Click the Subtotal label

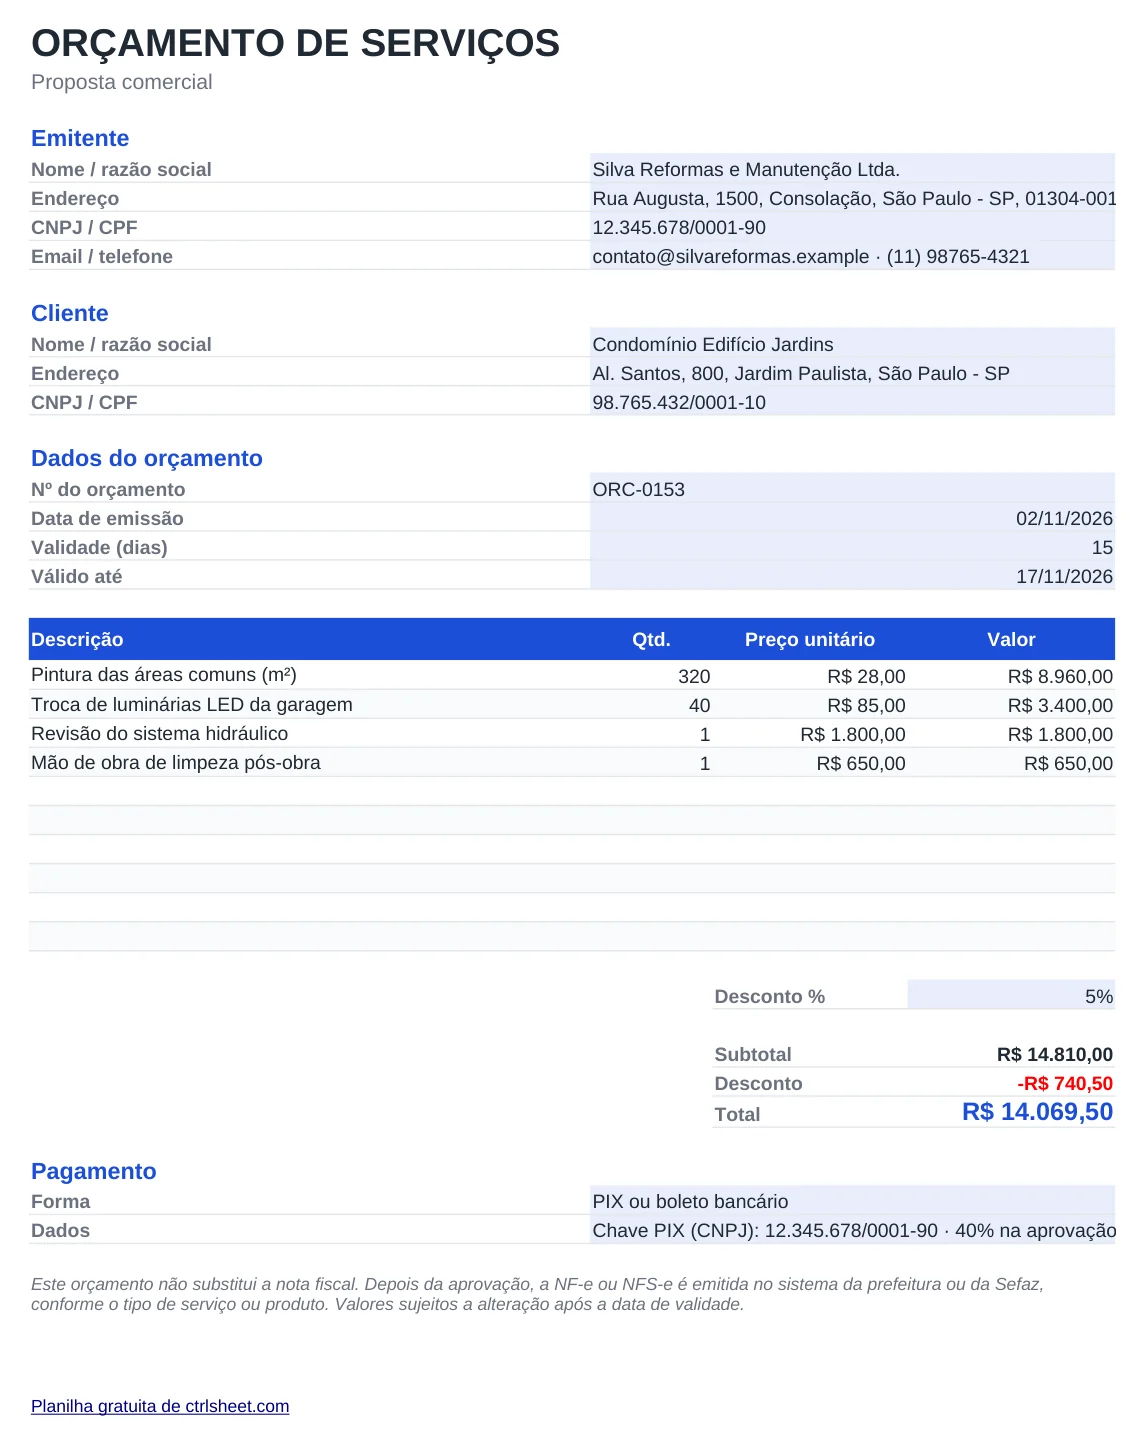click(752, 1054)
